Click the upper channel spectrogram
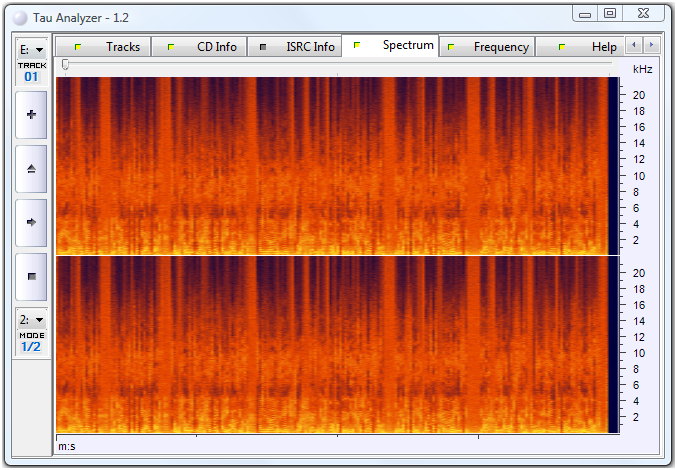This screenshot has width=677, height=470. coord(332,165)
